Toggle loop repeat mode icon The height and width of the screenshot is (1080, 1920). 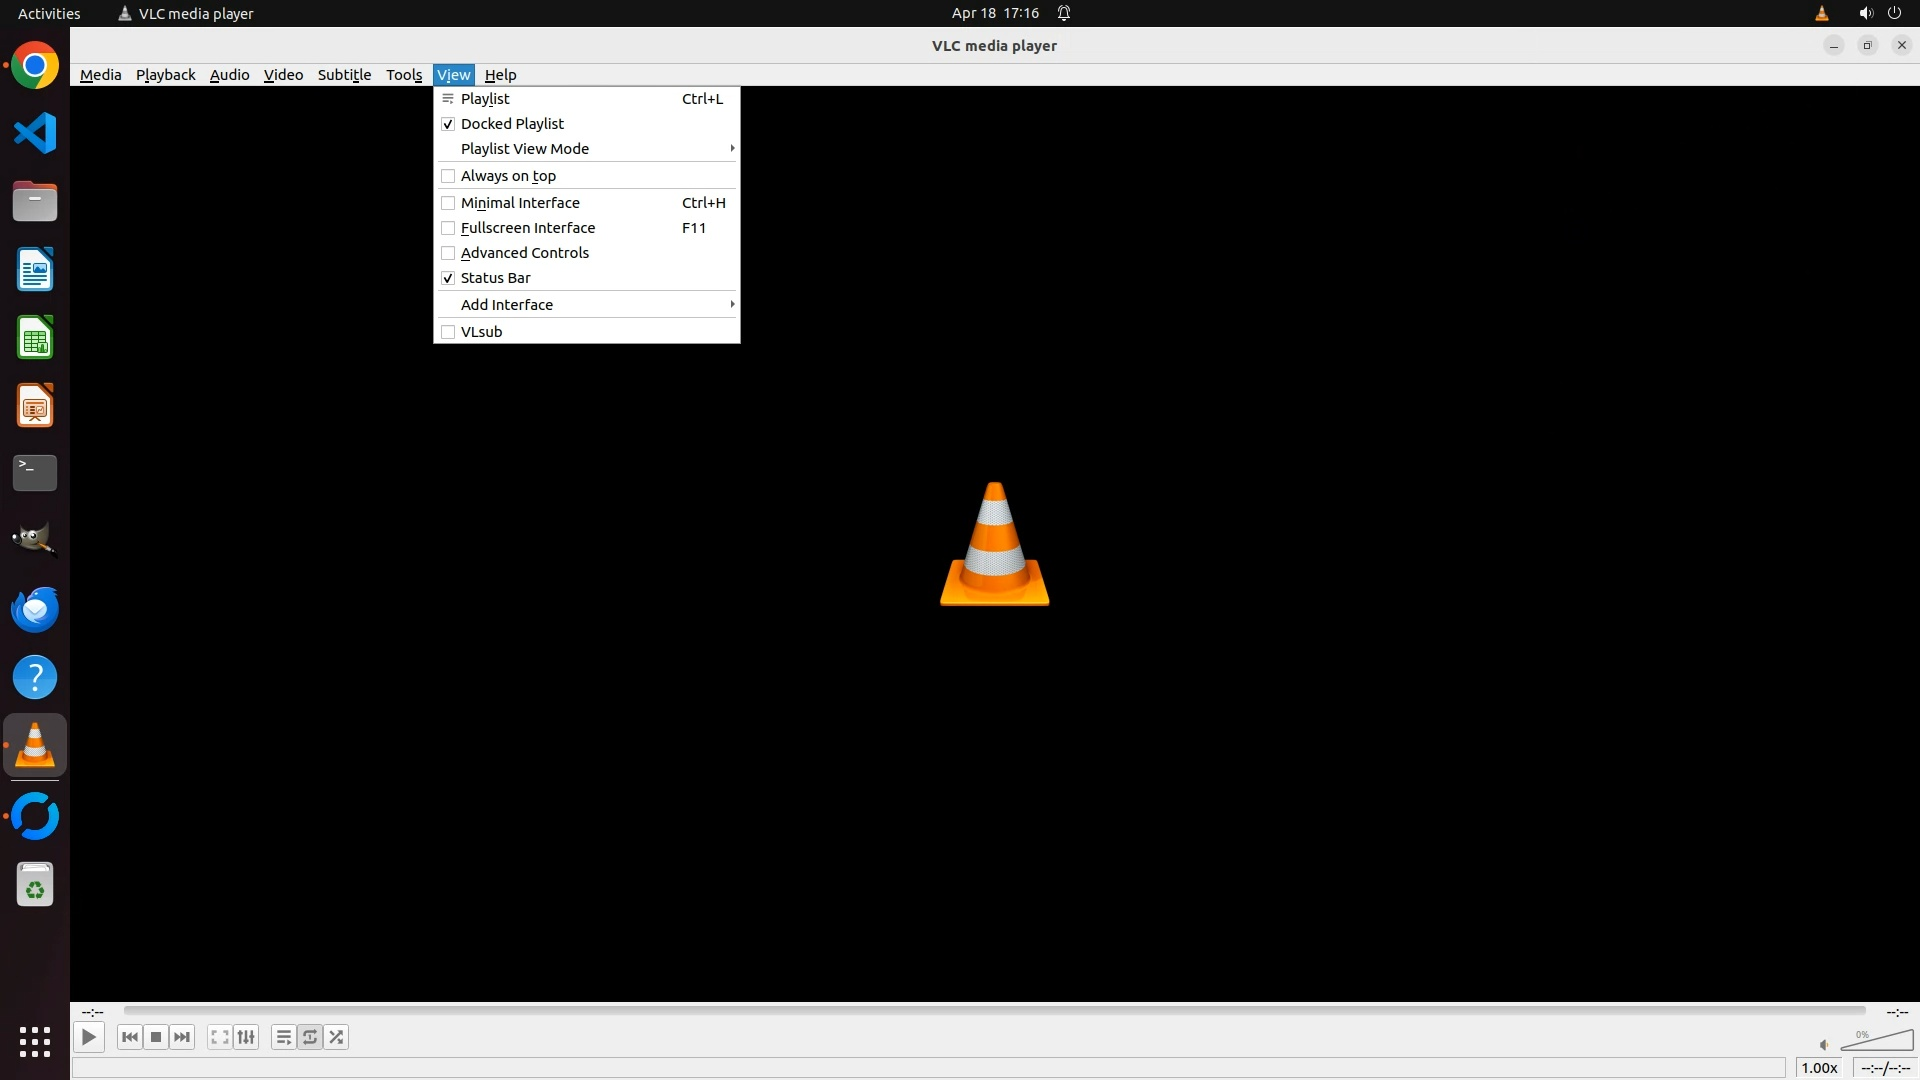[x=310, y=1037]
